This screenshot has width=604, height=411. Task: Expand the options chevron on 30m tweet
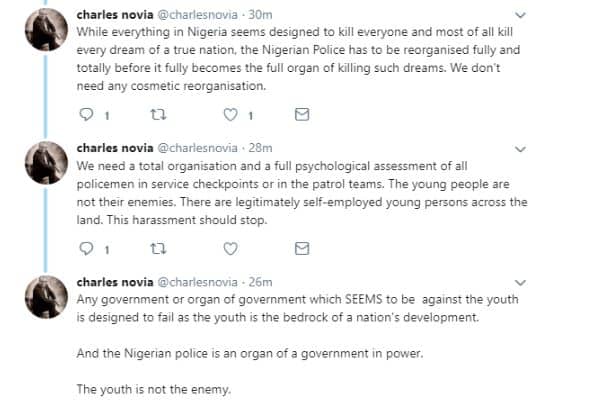(519, 16)
